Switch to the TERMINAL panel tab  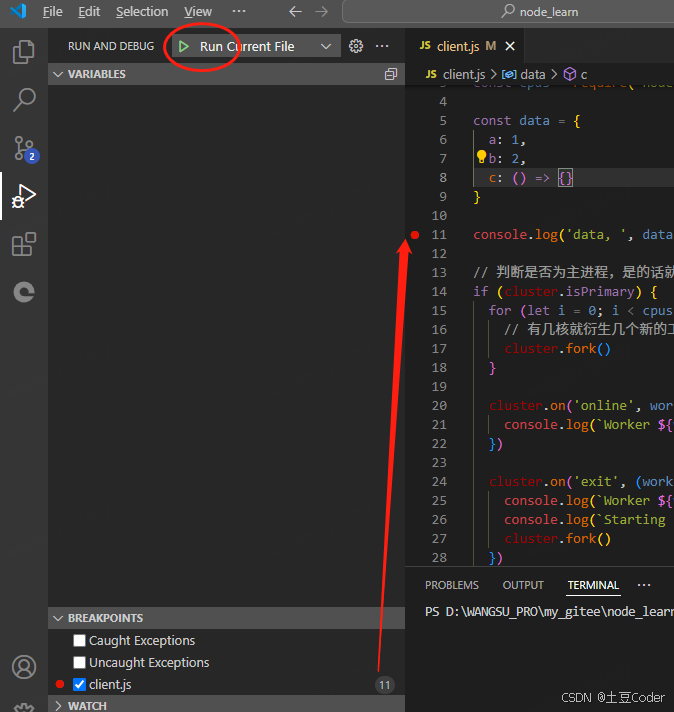(593, 585)
